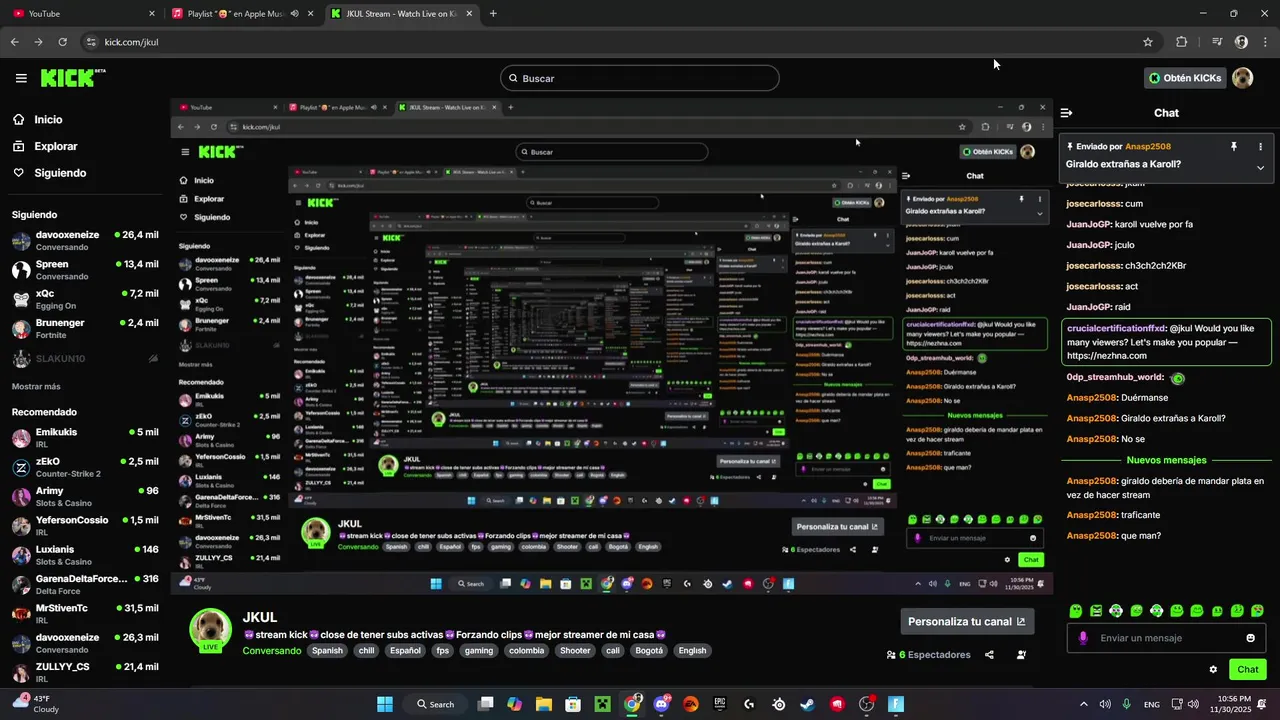
Task: Select the Bogotá tag
Action: pos(649,650)
